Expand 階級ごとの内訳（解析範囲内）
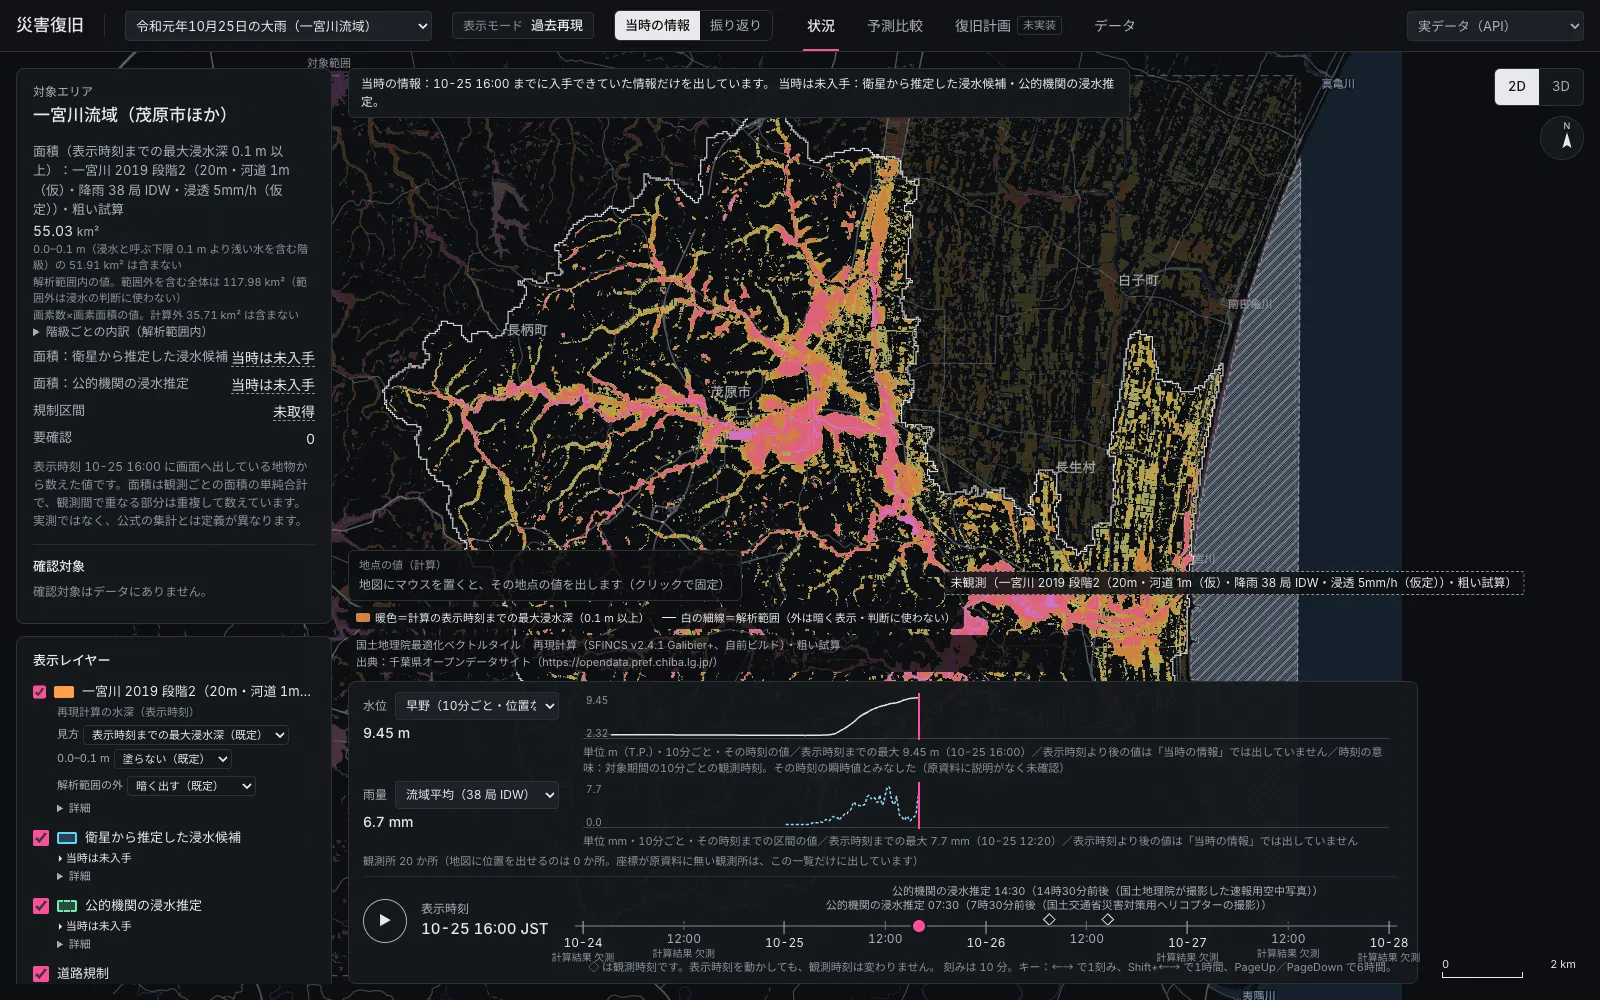The width and height of the screenshot is (1600, 1000). 120,332
